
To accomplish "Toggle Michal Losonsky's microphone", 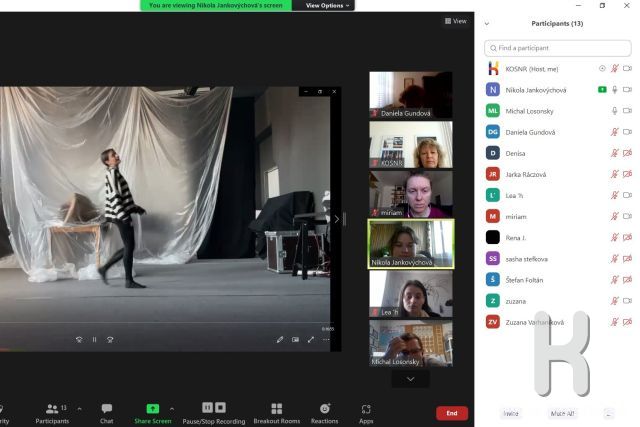I will 614,111.
